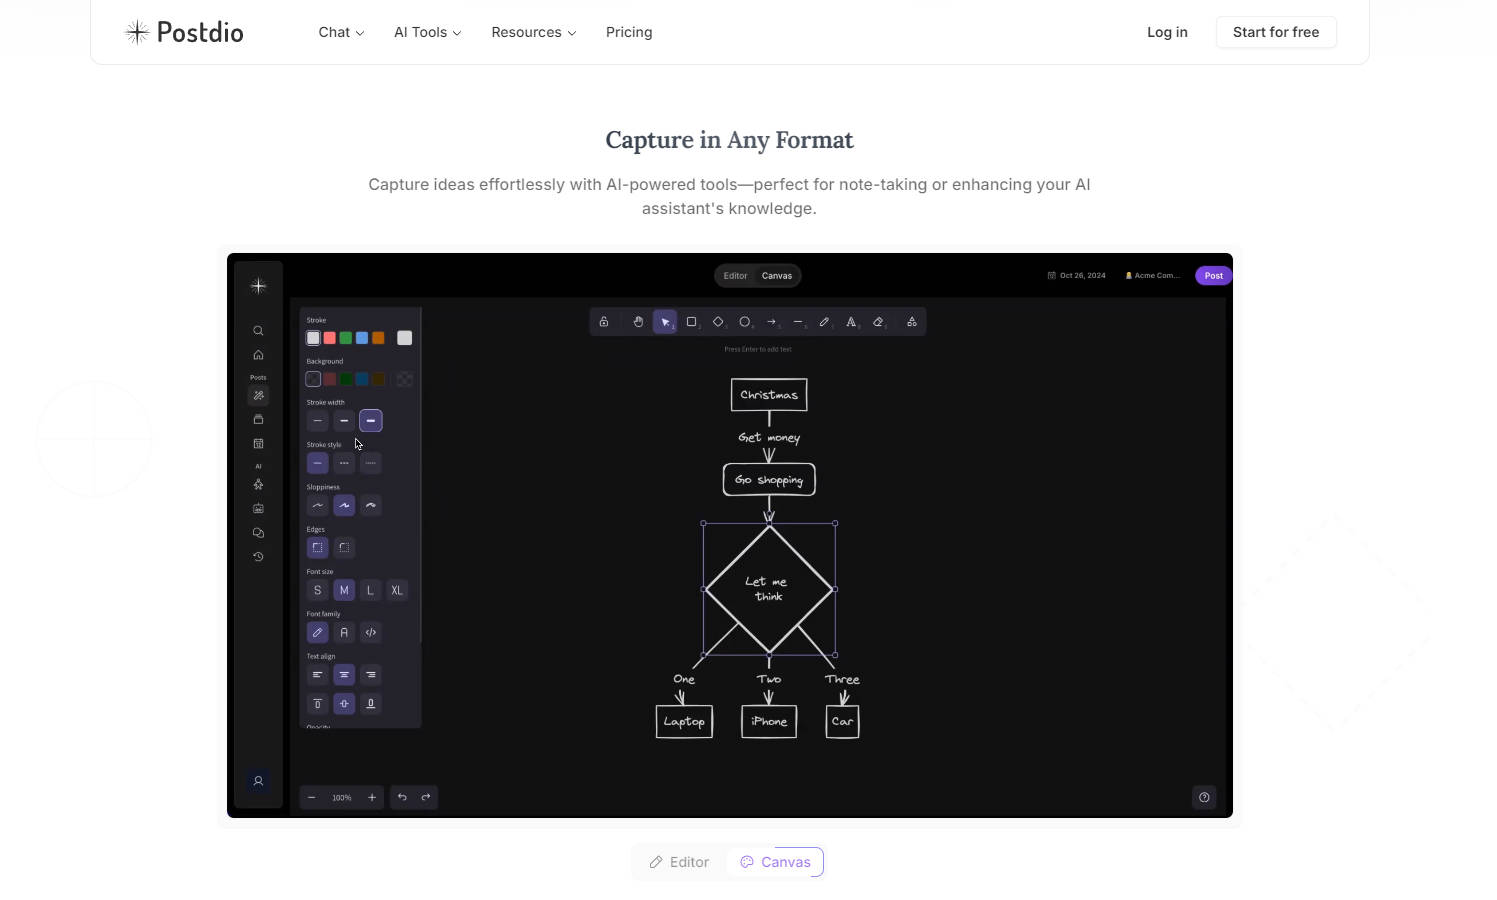Choose the code font family

[371, 632]
